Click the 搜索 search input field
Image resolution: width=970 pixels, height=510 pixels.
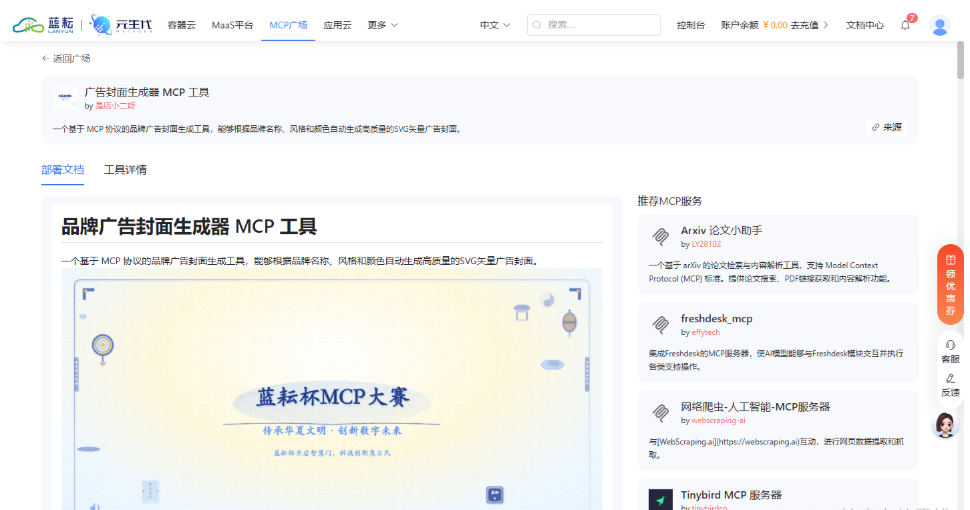(x=600, y=25)
